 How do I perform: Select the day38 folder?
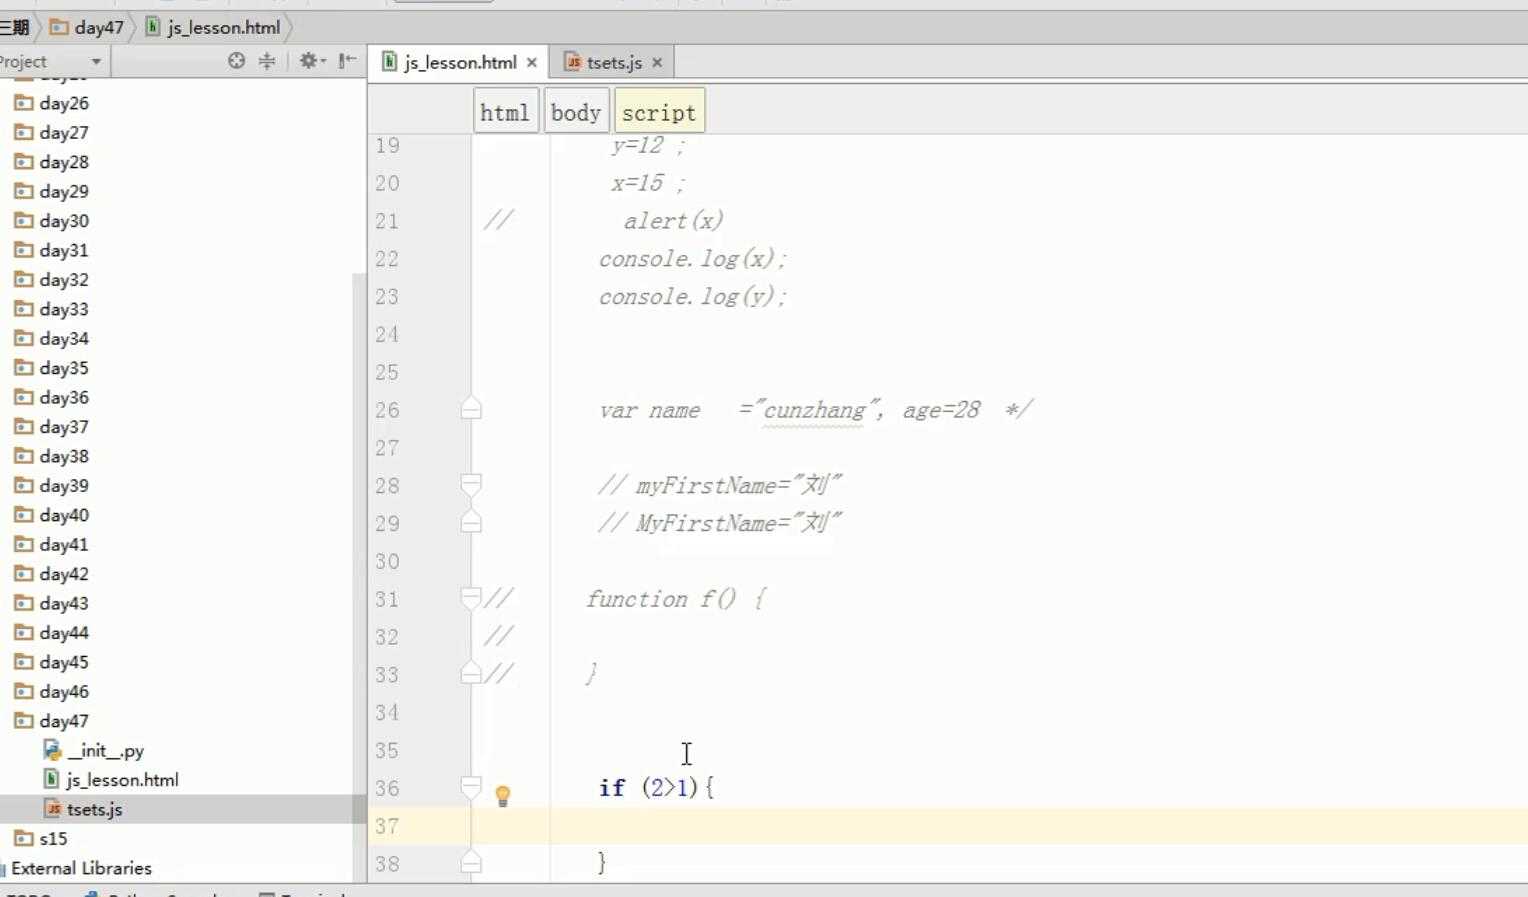[x=64, y=456]
